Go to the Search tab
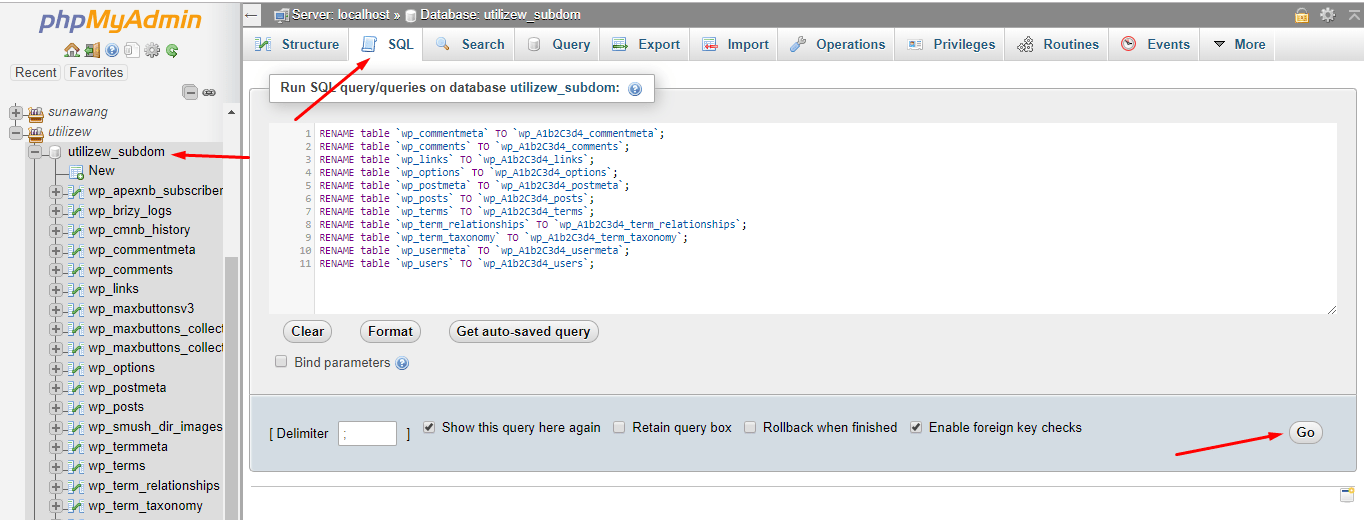 coord(469,44)
